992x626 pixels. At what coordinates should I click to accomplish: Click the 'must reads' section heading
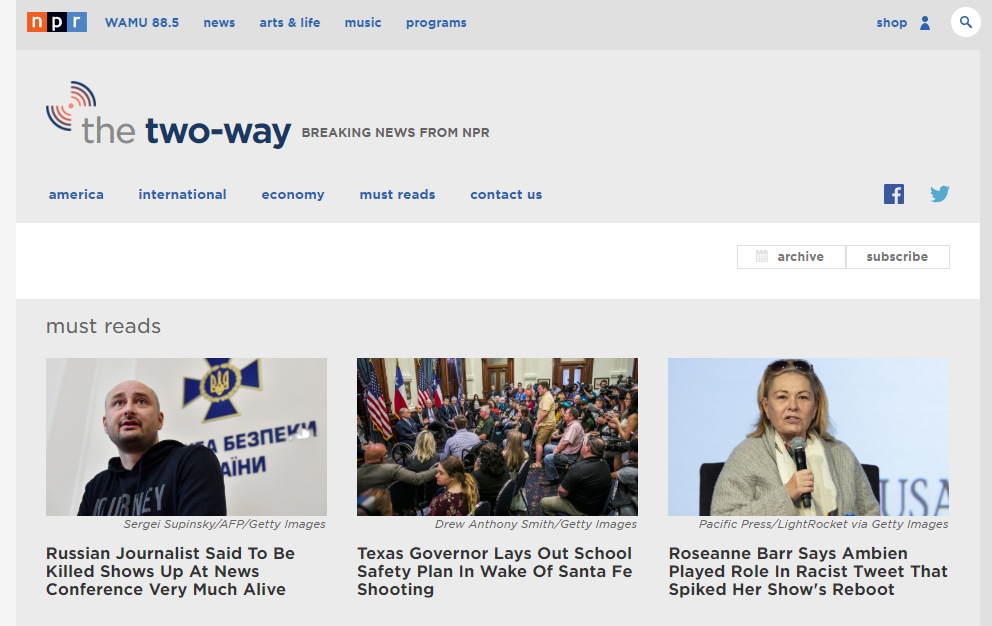pos(103,326)
